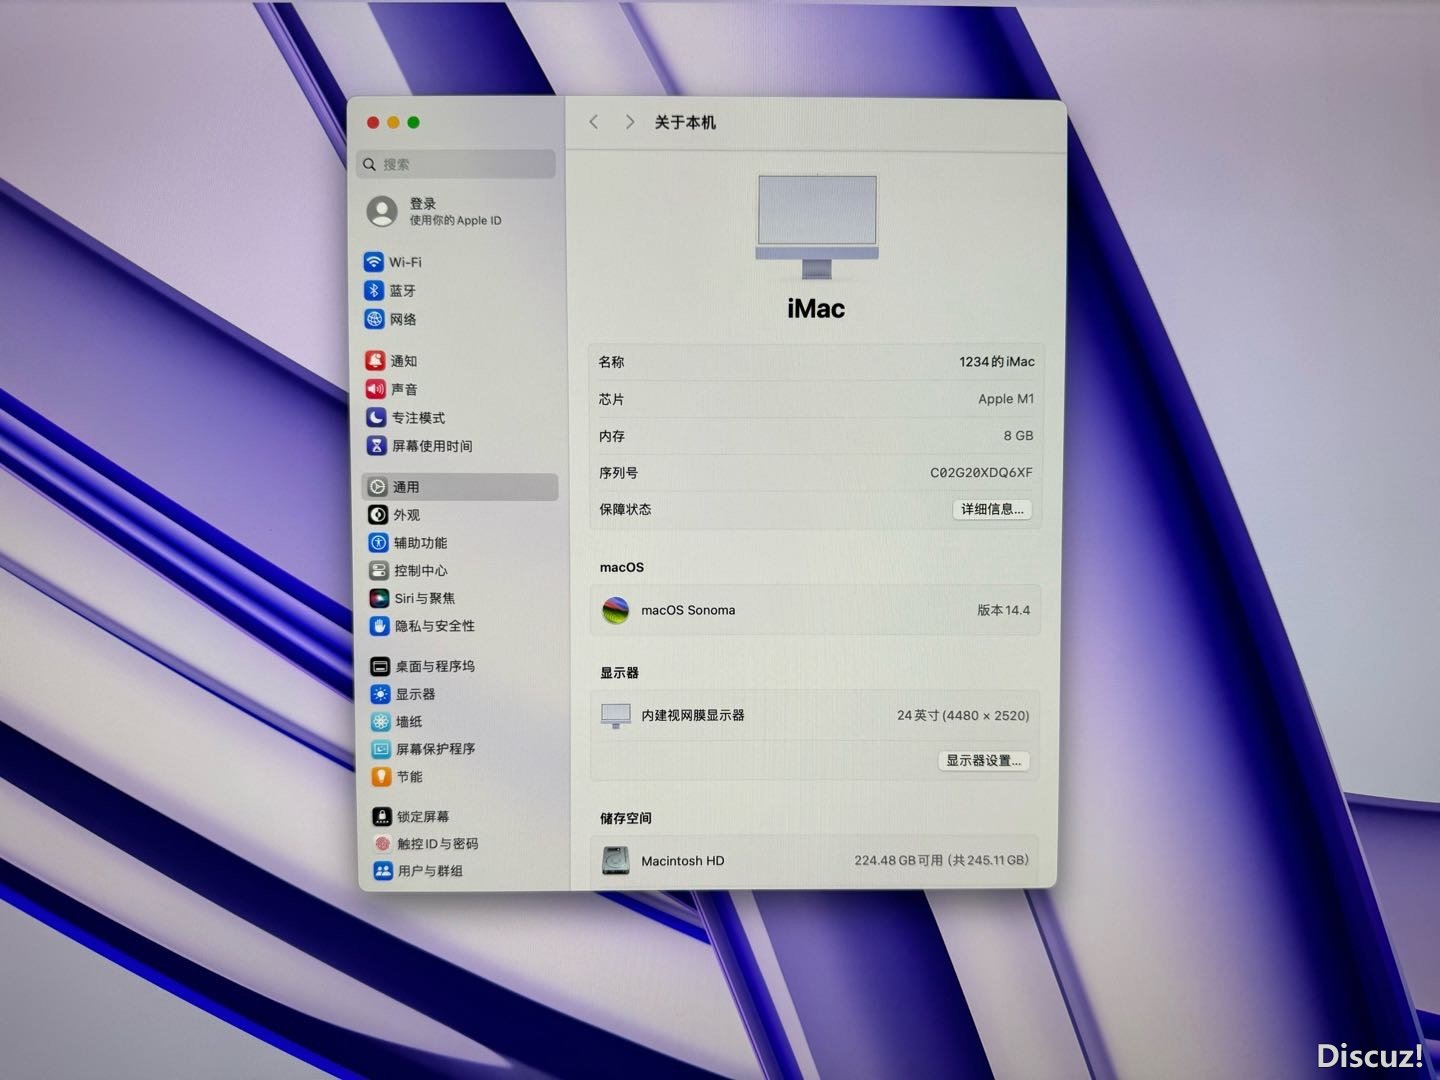Open Control Center (控制中心) icon

click(x=379, y=570)
